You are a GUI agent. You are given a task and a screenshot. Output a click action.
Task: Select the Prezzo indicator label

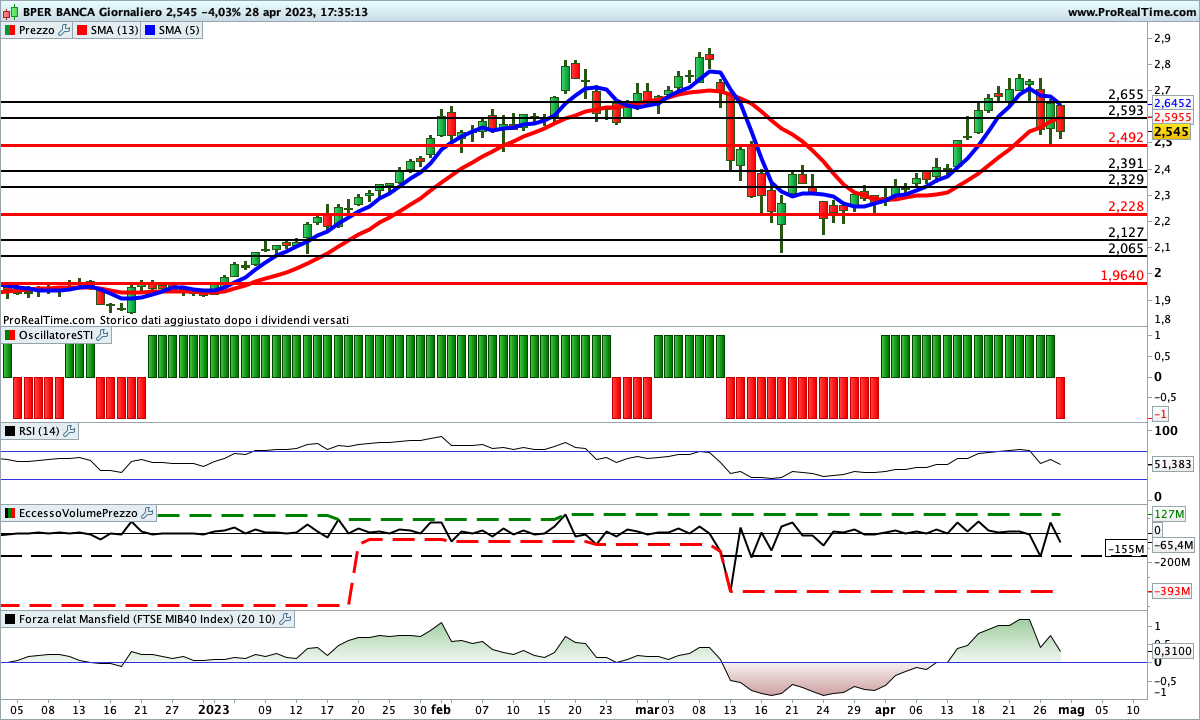tap(38, 30)
